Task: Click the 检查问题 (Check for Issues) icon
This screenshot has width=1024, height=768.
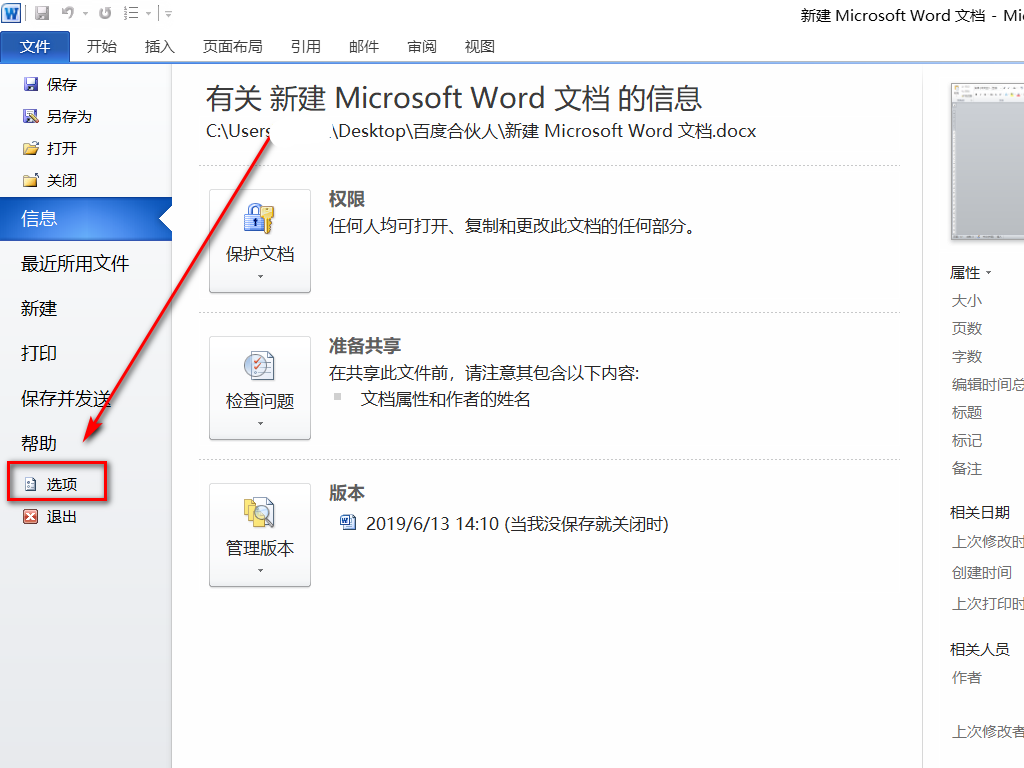Action: [260, 388]
